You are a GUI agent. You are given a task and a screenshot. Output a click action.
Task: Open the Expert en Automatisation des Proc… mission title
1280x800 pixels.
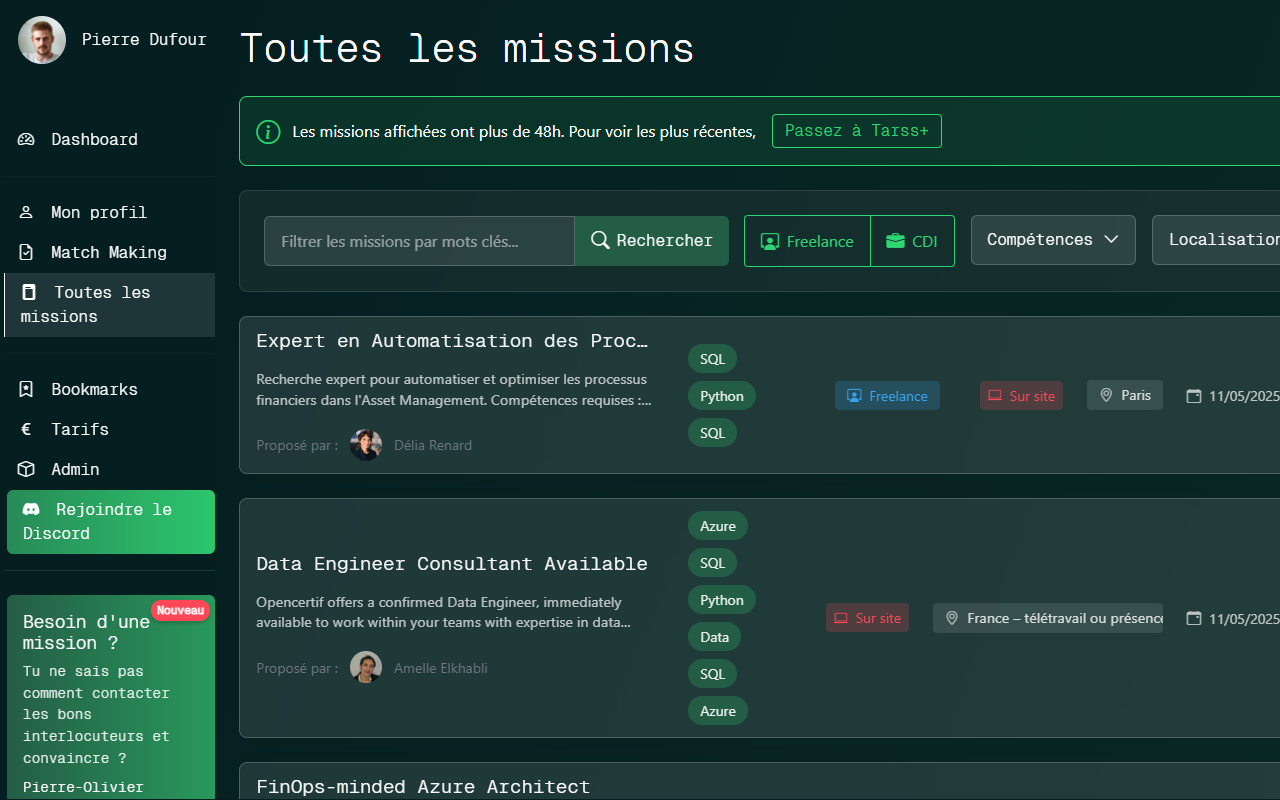(x=452, y=340)
